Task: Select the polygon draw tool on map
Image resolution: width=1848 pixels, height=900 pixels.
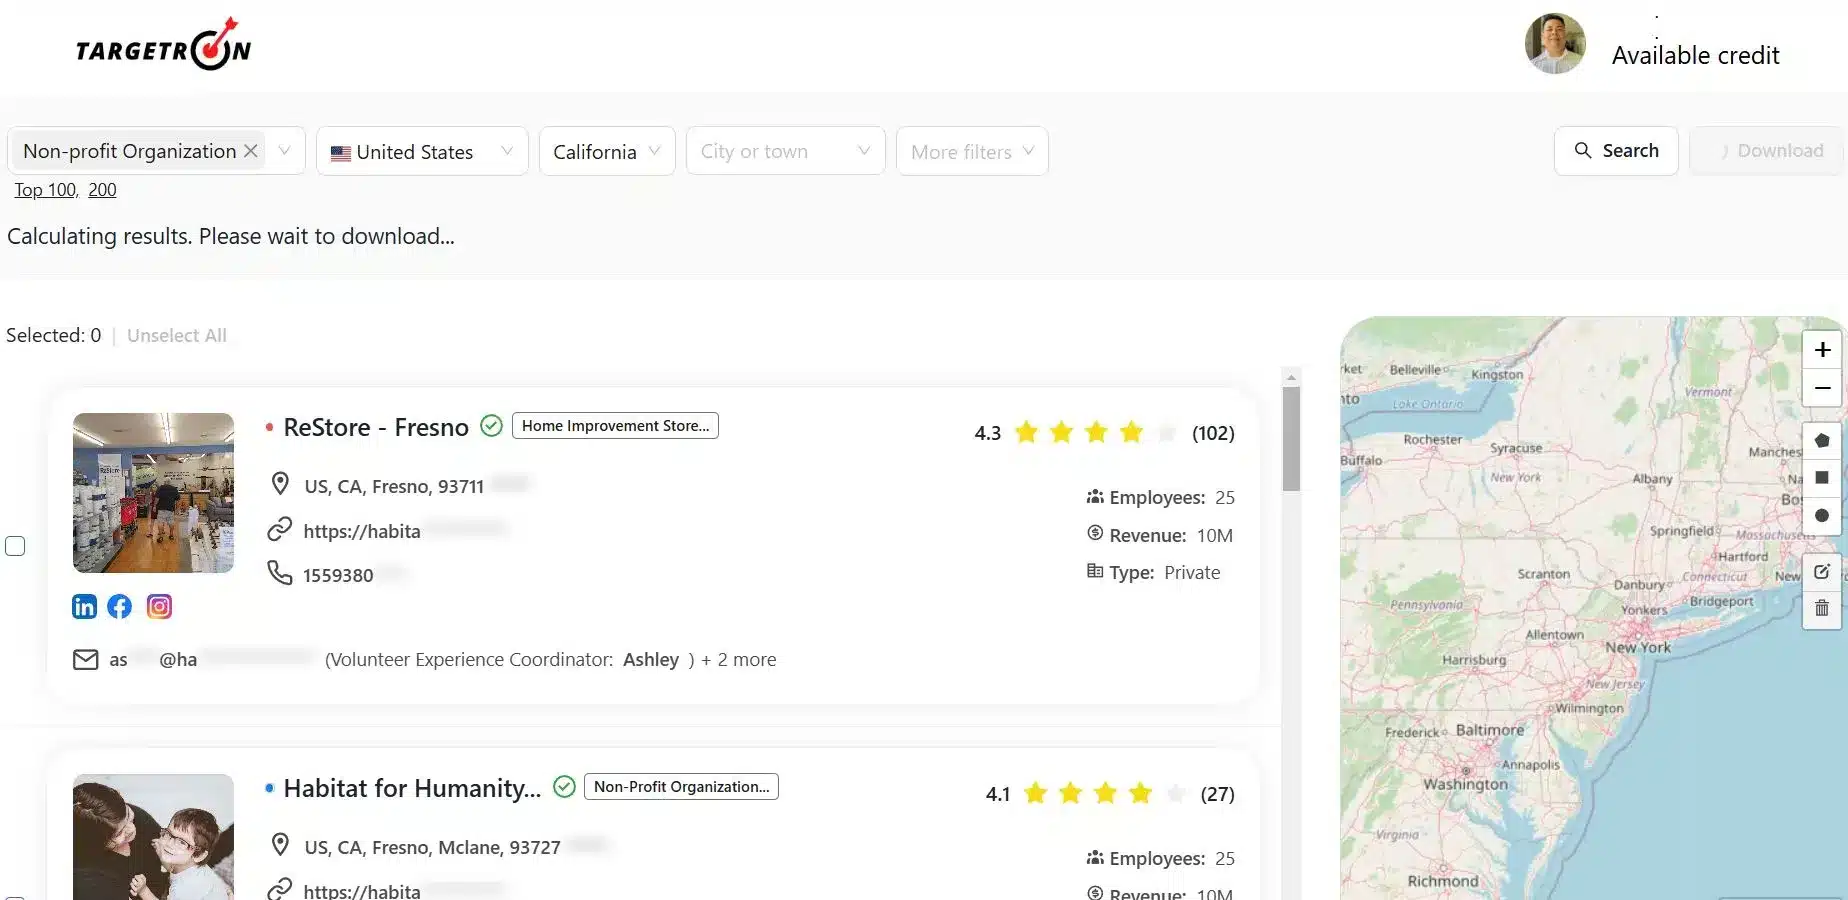Action: tap(1822, 440)
